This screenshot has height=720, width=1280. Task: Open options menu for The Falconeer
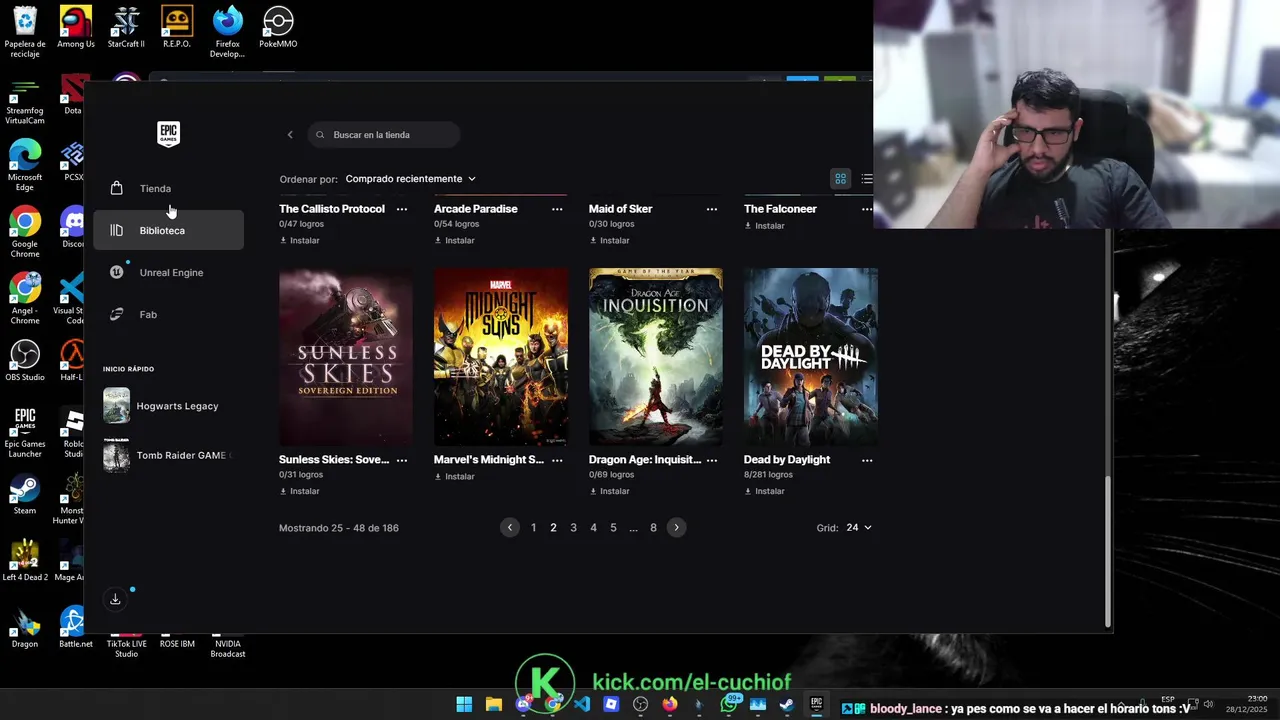pos(866,209)
